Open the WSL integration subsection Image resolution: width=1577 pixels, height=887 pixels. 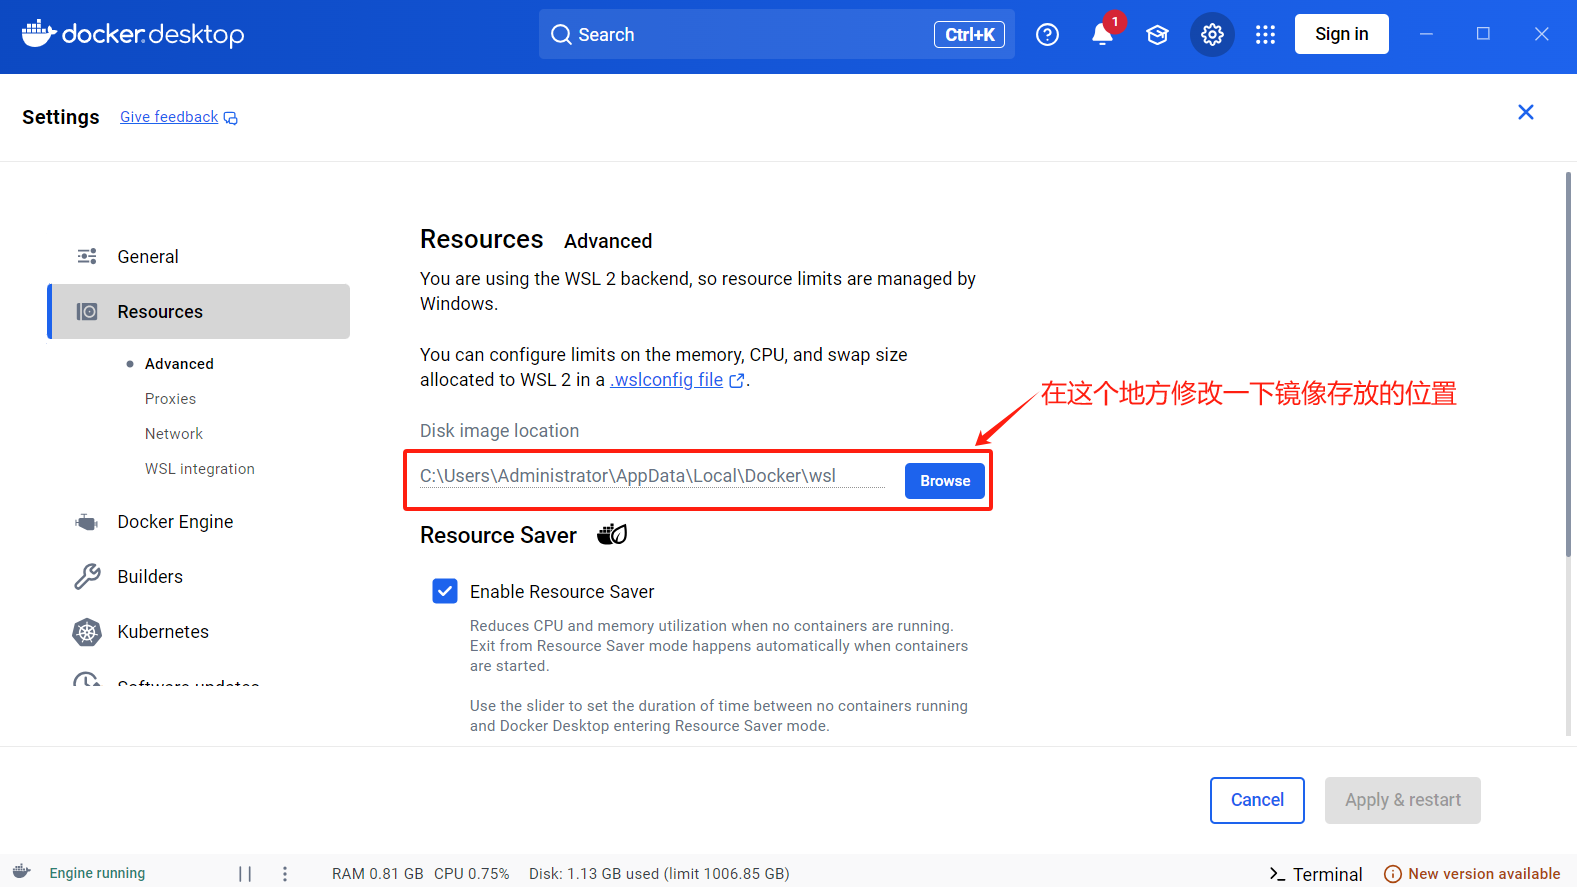(200, 469)
